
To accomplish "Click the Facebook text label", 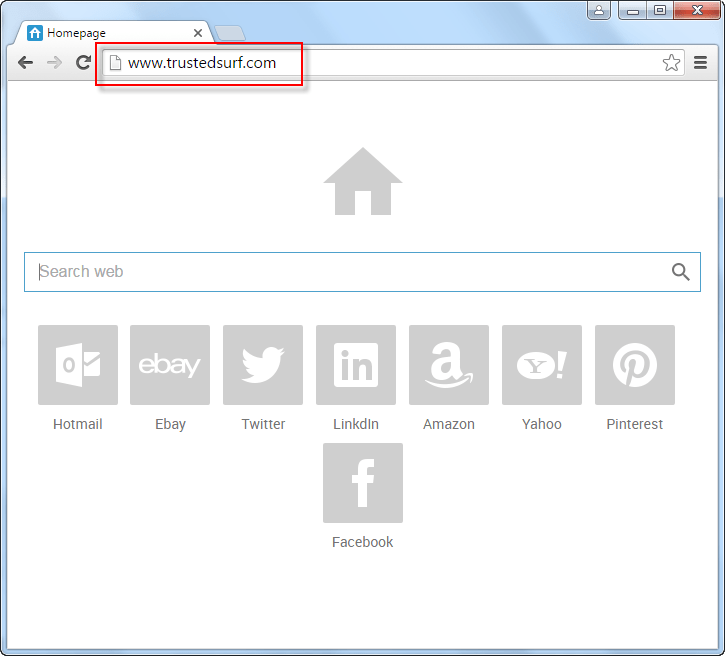I will [362, 542].
